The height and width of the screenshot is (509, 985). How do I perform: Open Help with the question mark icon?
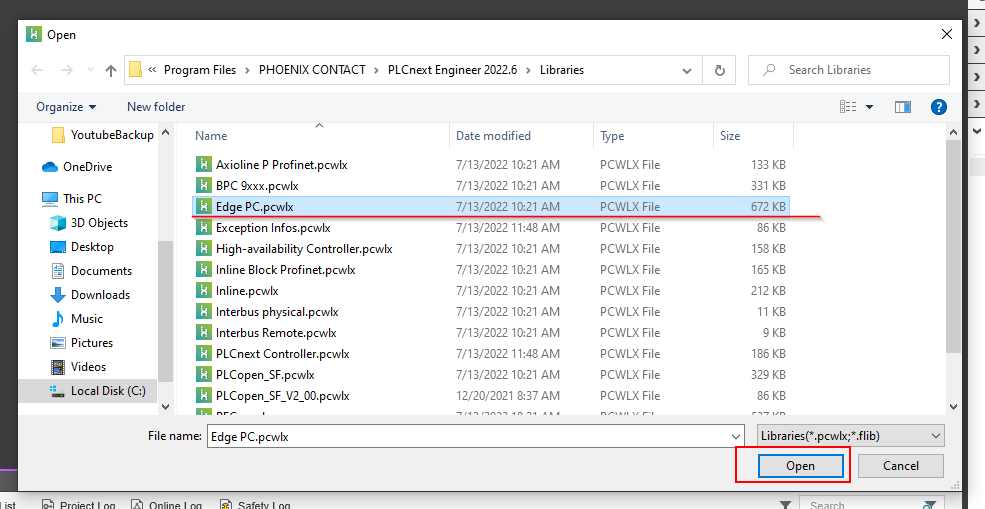(x=939, y=107)
